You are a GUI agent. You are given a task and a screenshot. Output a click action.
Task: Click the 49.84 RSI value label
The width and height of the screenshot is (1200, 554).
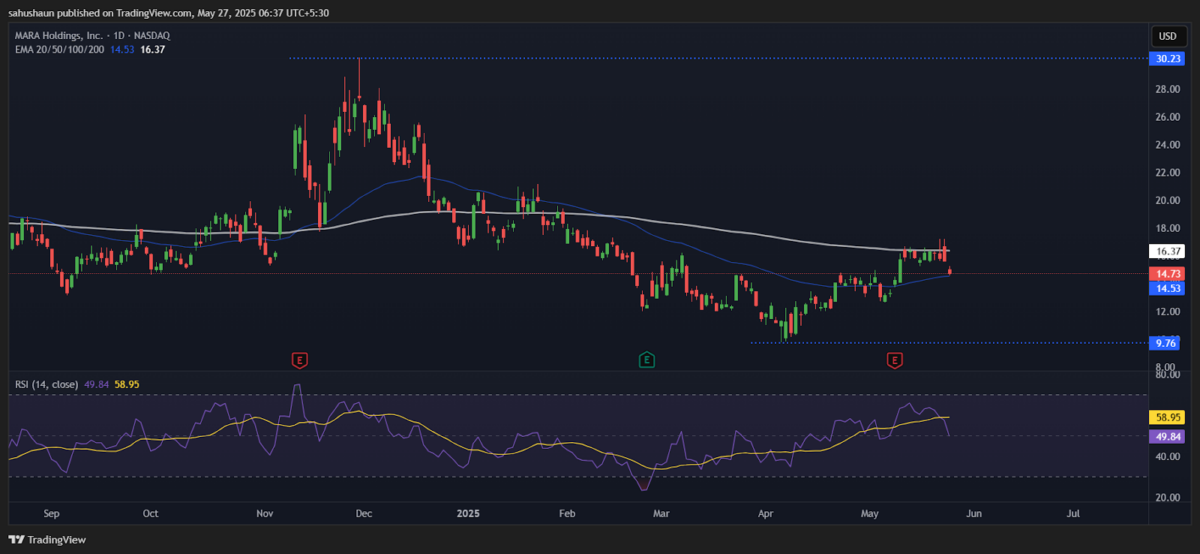click(1166, 436)
